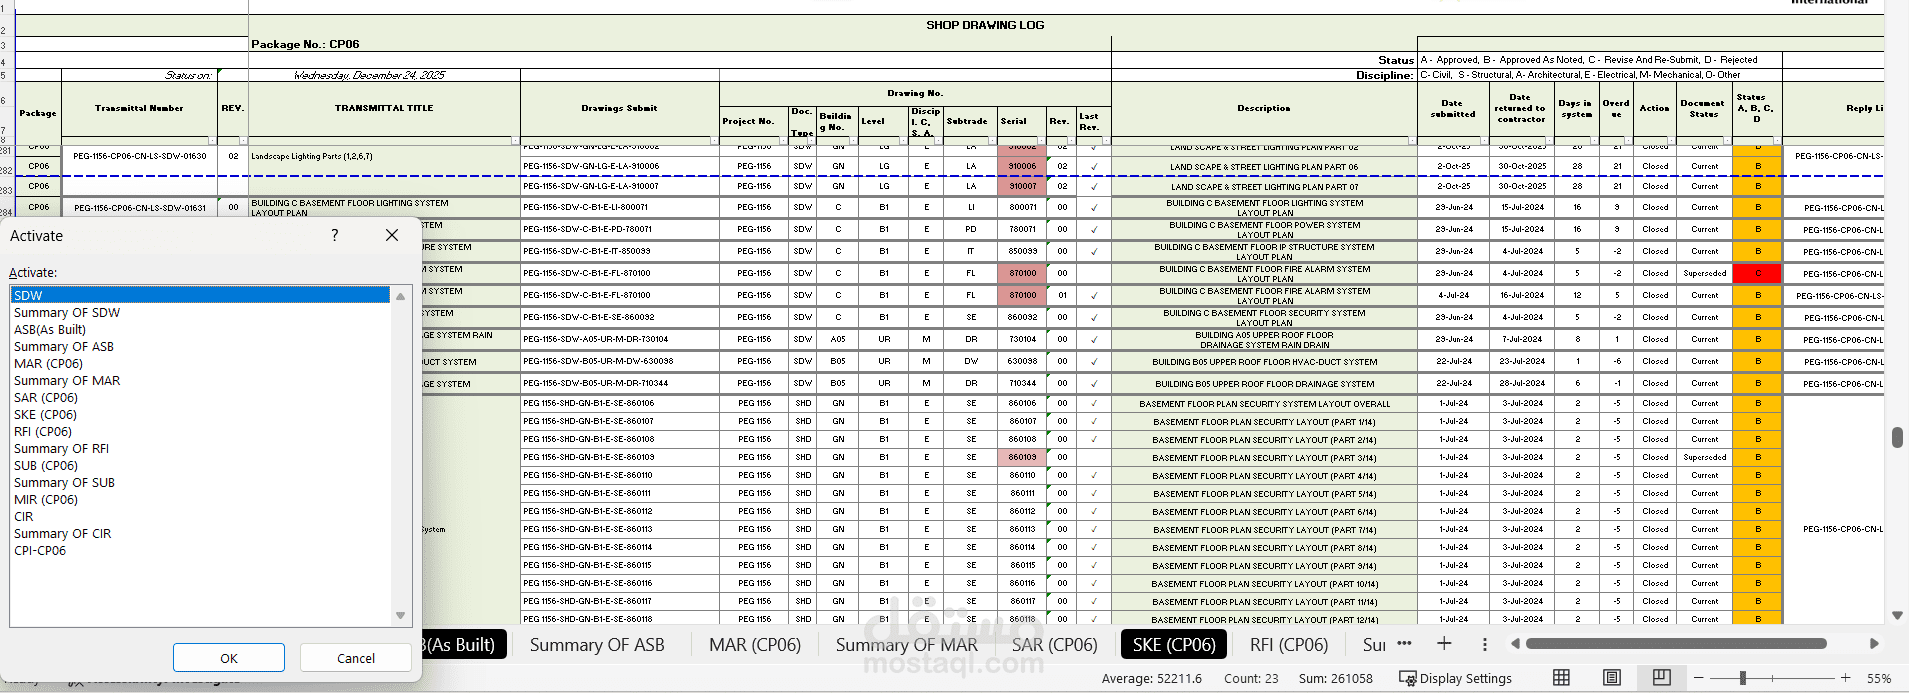
Task: Select the Superseded cell dated 4-Jul-2024
Action: (1704, 273)
